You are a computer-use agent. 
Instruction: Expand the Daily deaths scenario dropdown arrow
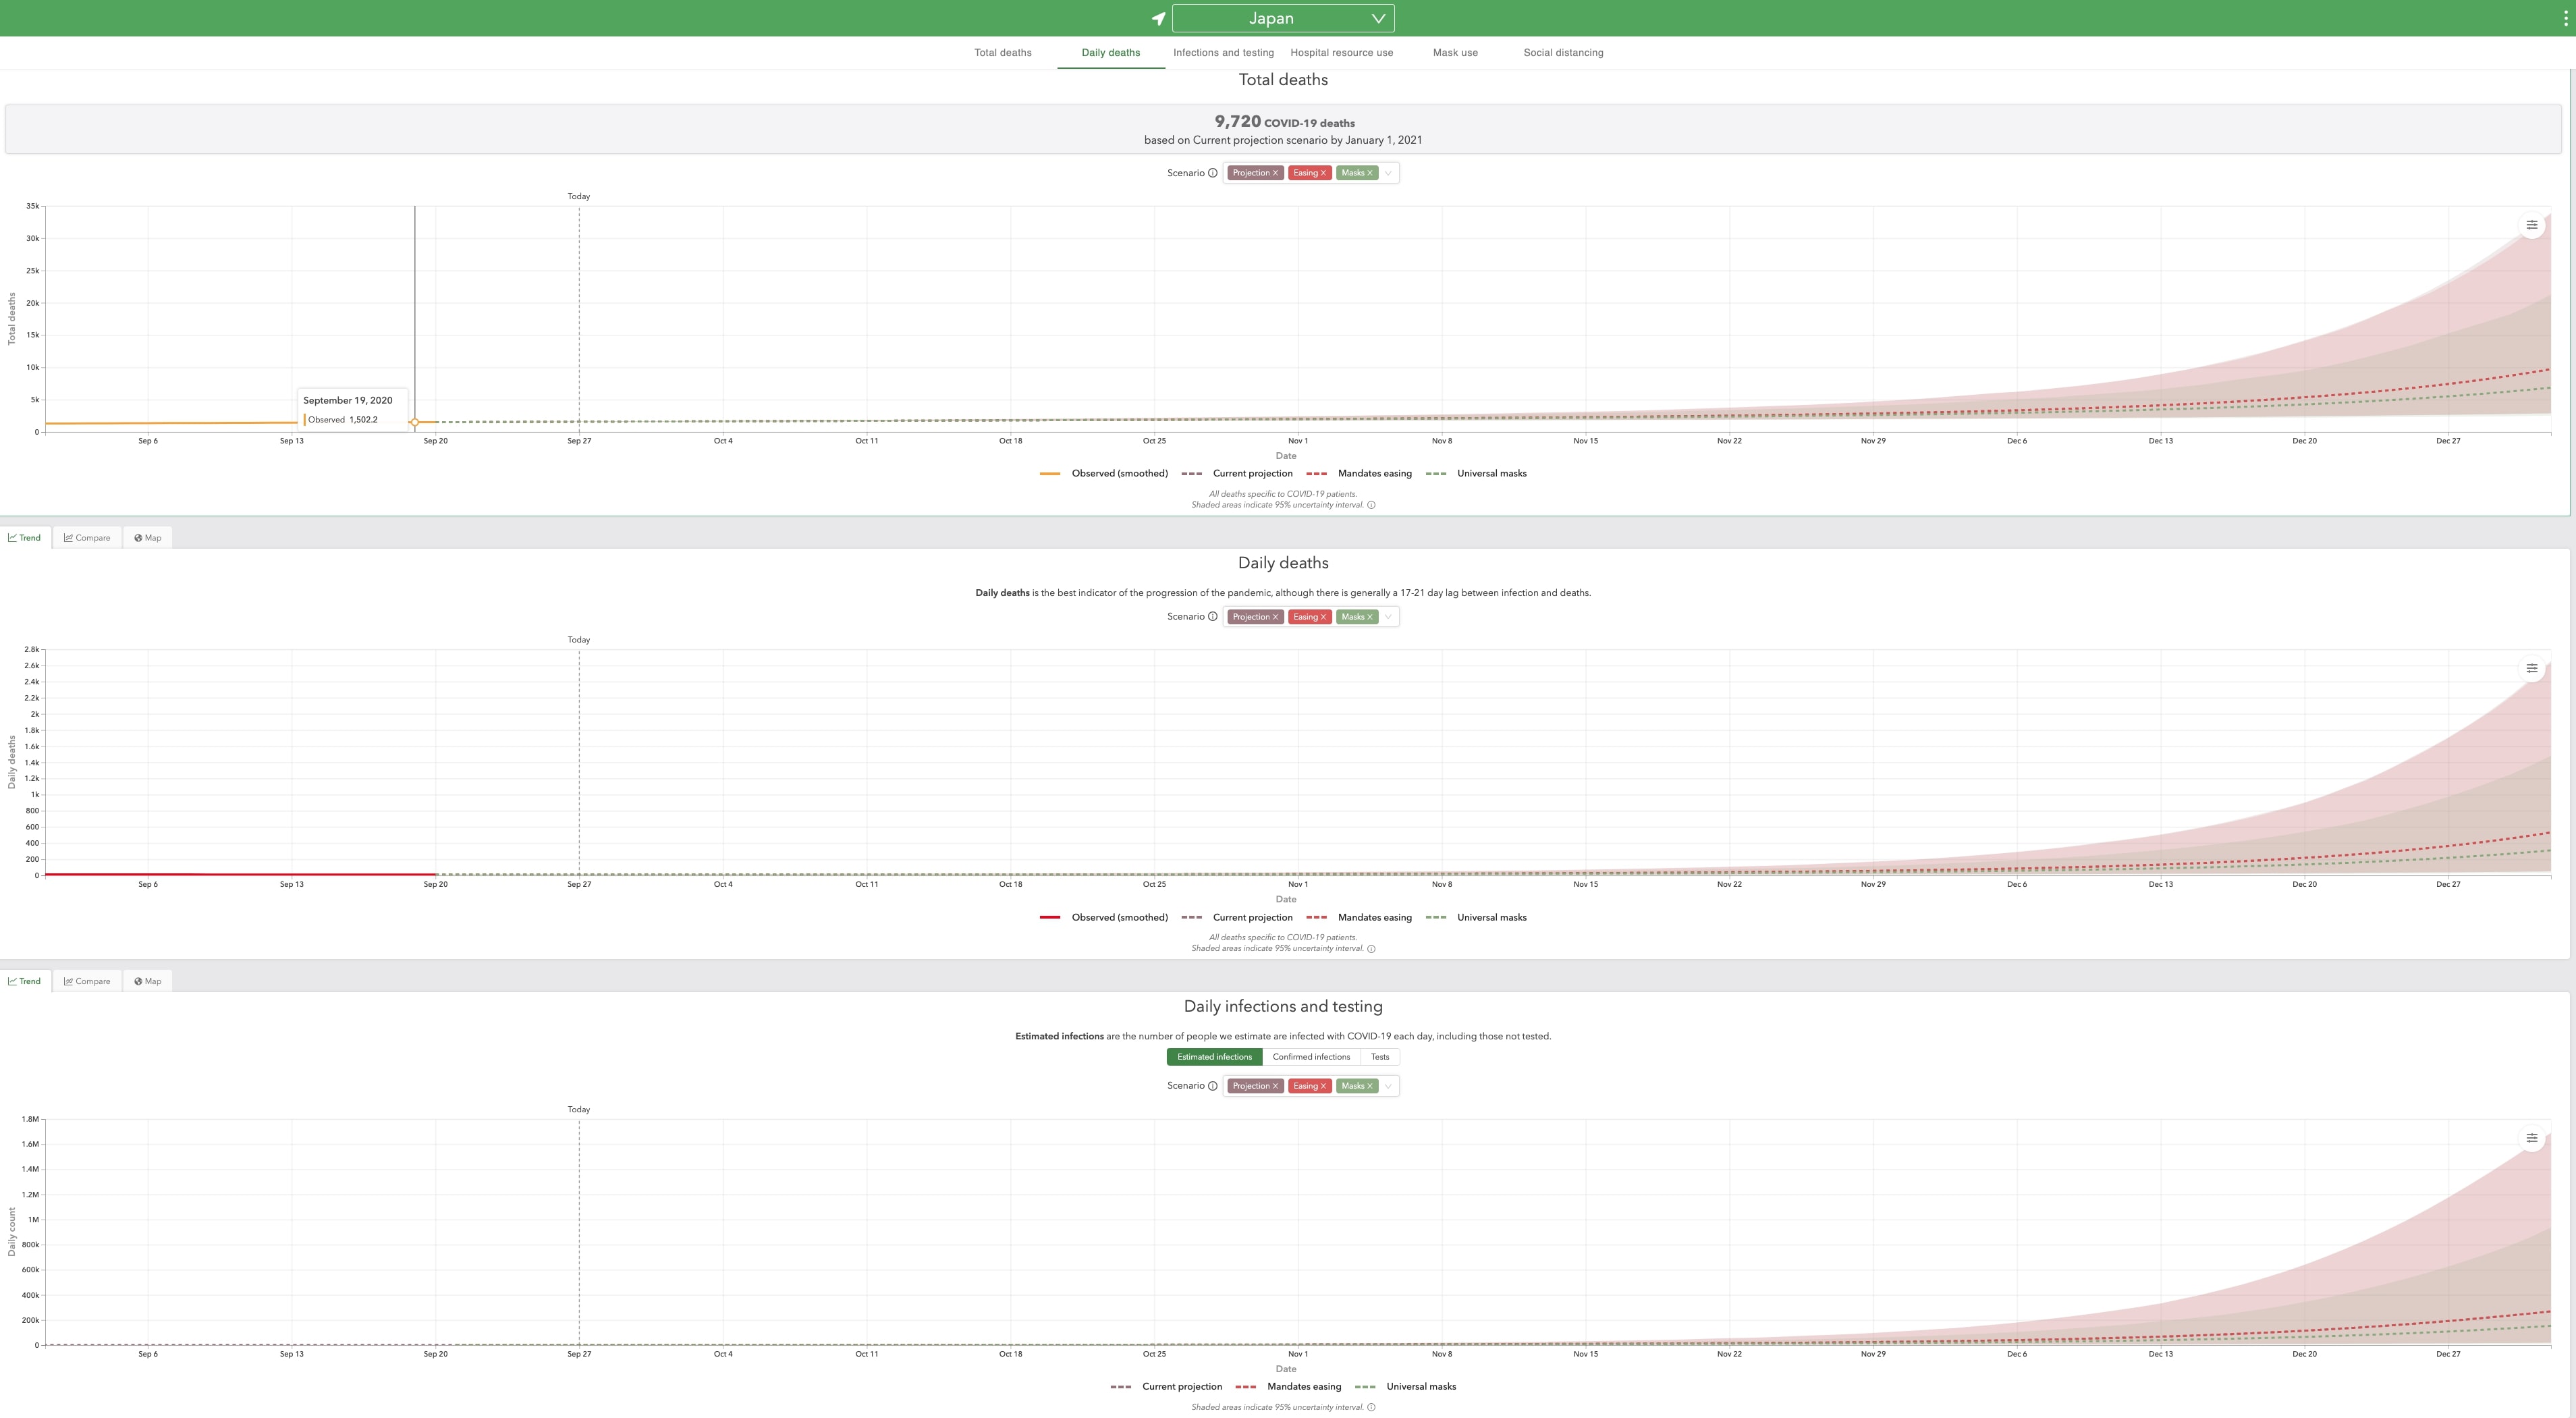(1389, 617)
